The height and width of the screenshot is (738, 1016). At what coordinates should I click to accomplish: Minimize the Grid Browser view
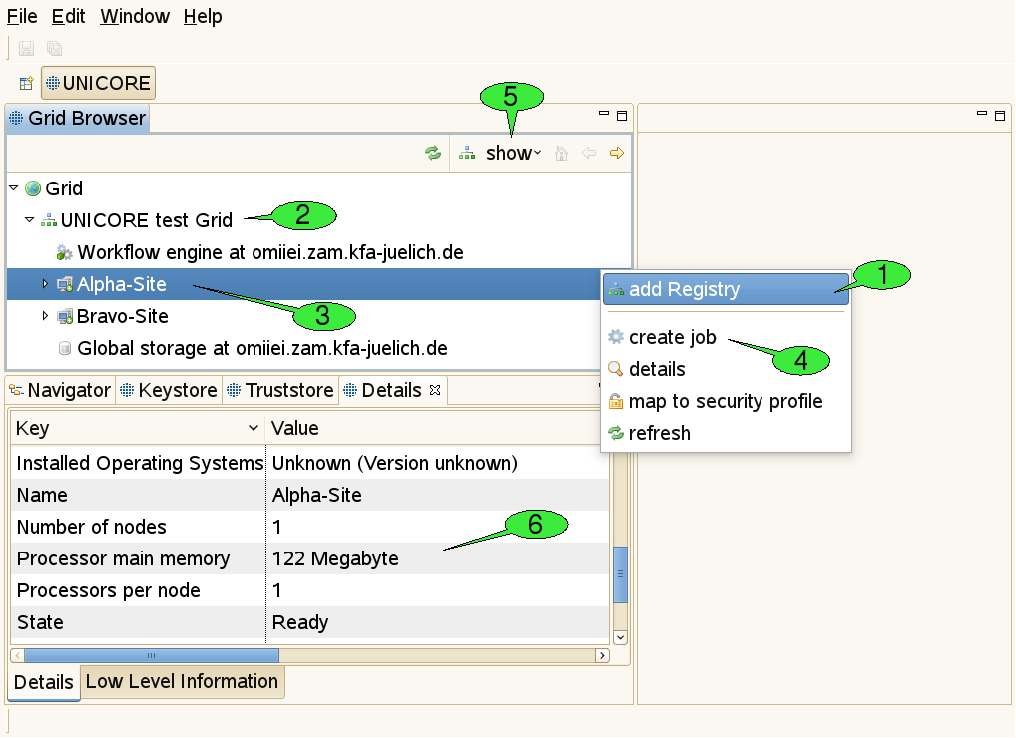[x=604, y=114]
